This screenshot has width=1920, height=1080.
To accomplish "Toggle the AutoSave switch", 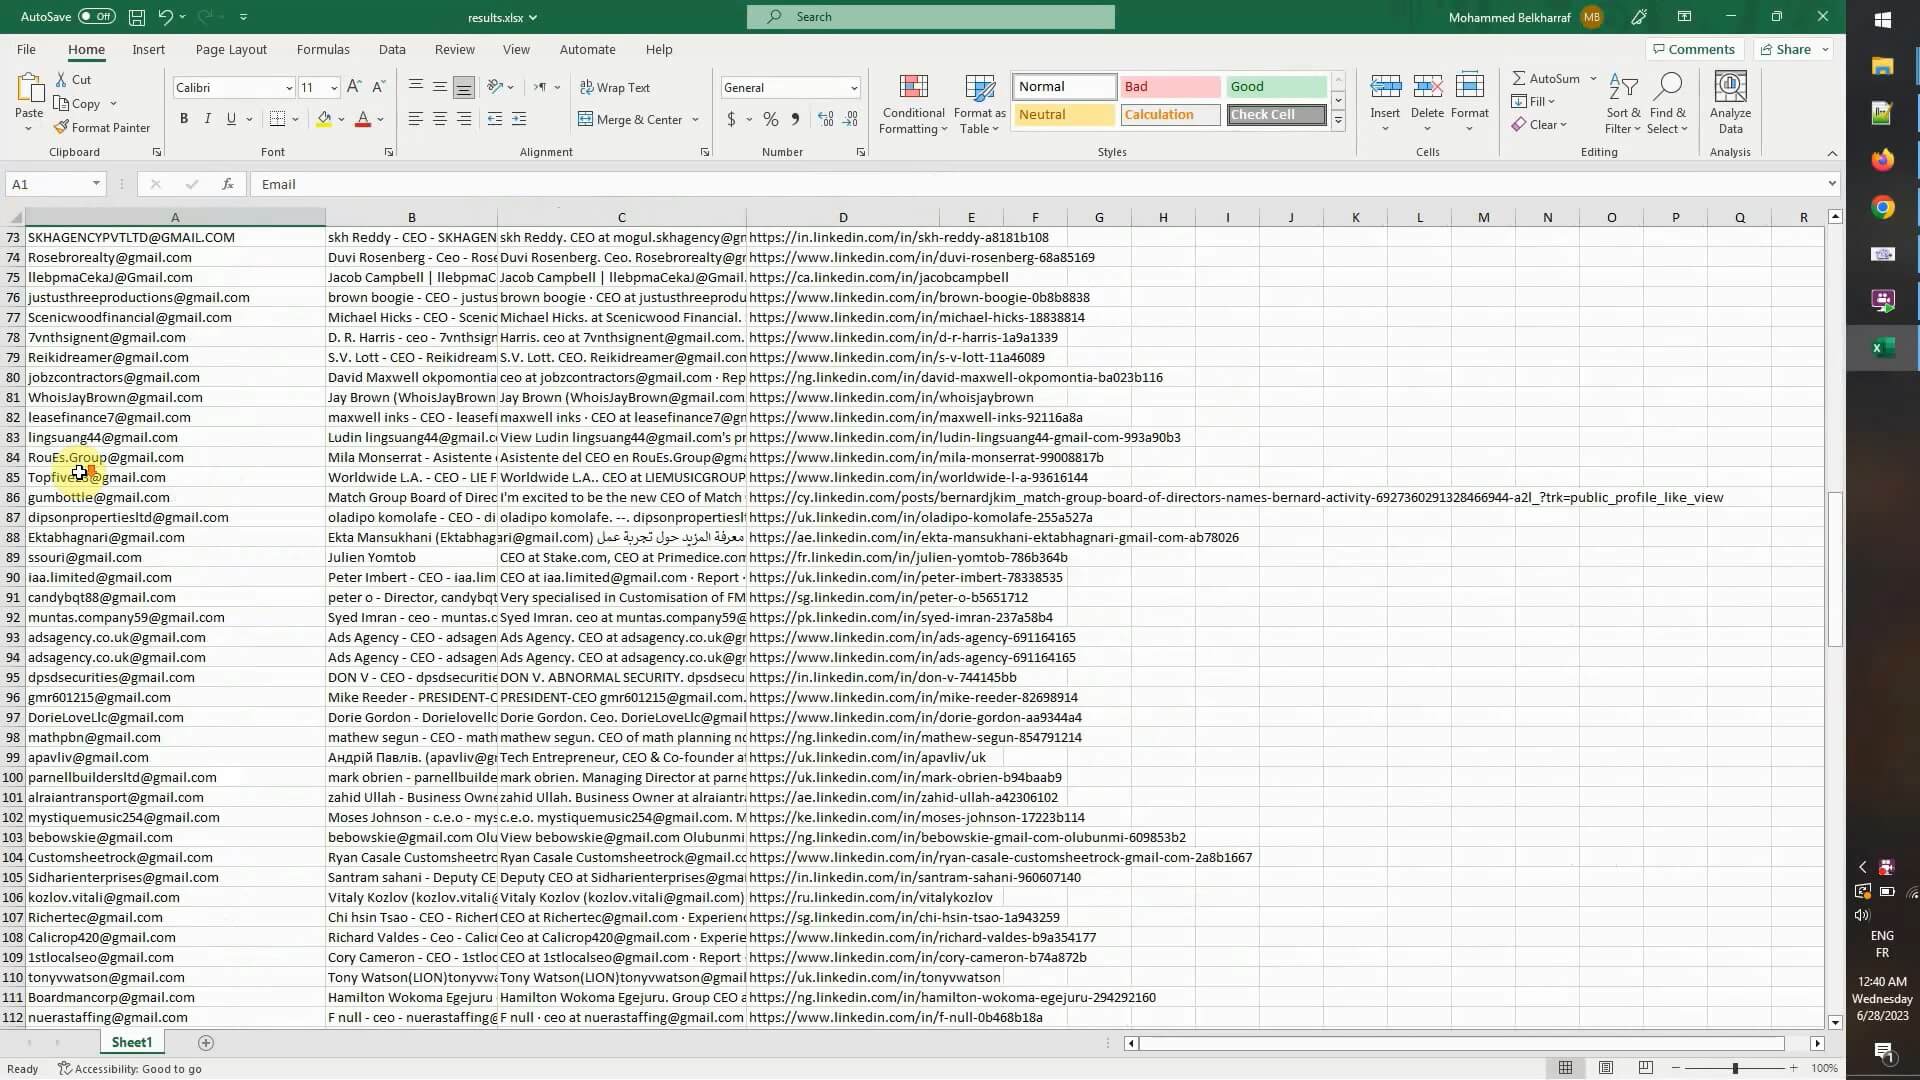I will pos(96,17).
